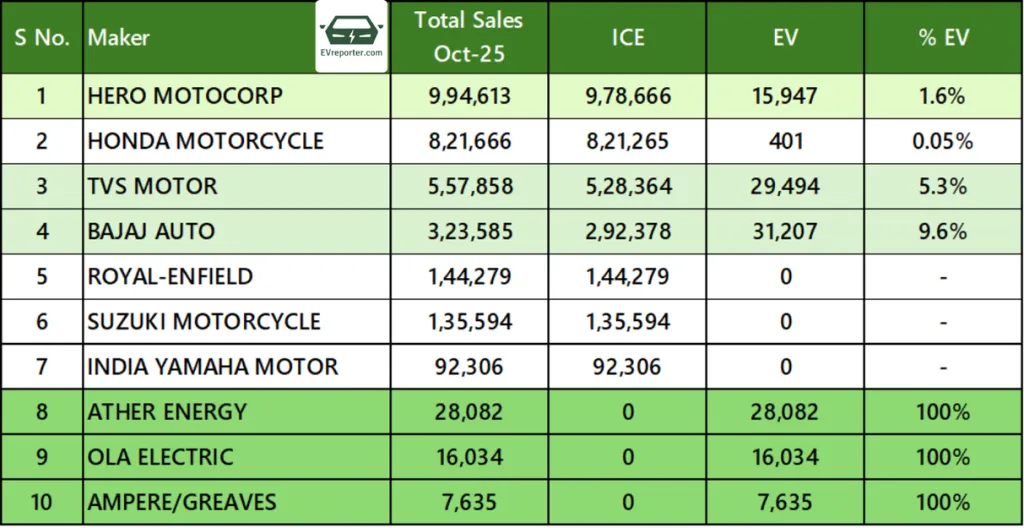Viewport: 1024px width, 528px height.
Task: Click Hero MotoCorp total sales 9,94,613
Action: [x=470, y=96]
